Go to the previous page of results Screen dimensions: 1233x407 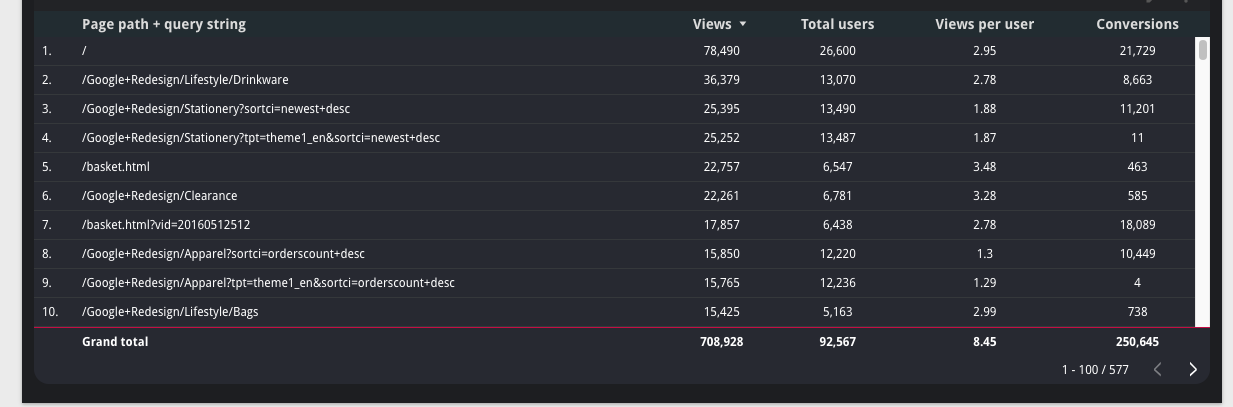tap(1157, 369)
